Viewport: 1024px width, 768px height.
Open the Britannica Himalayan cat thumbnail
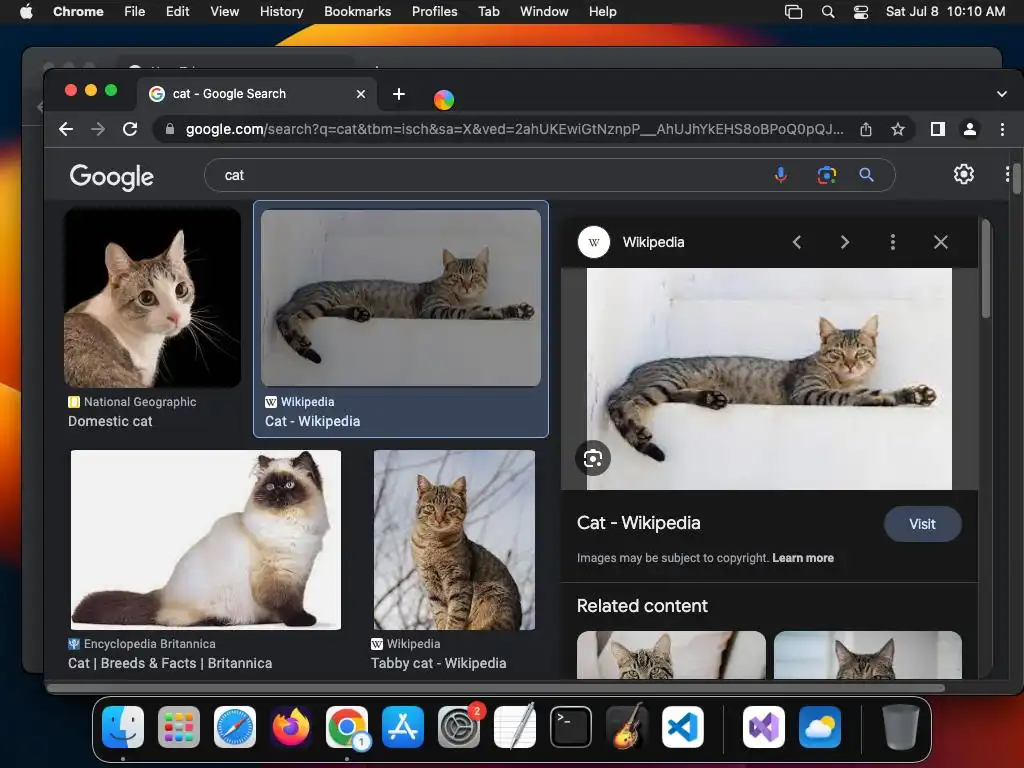tap(206, 540)
